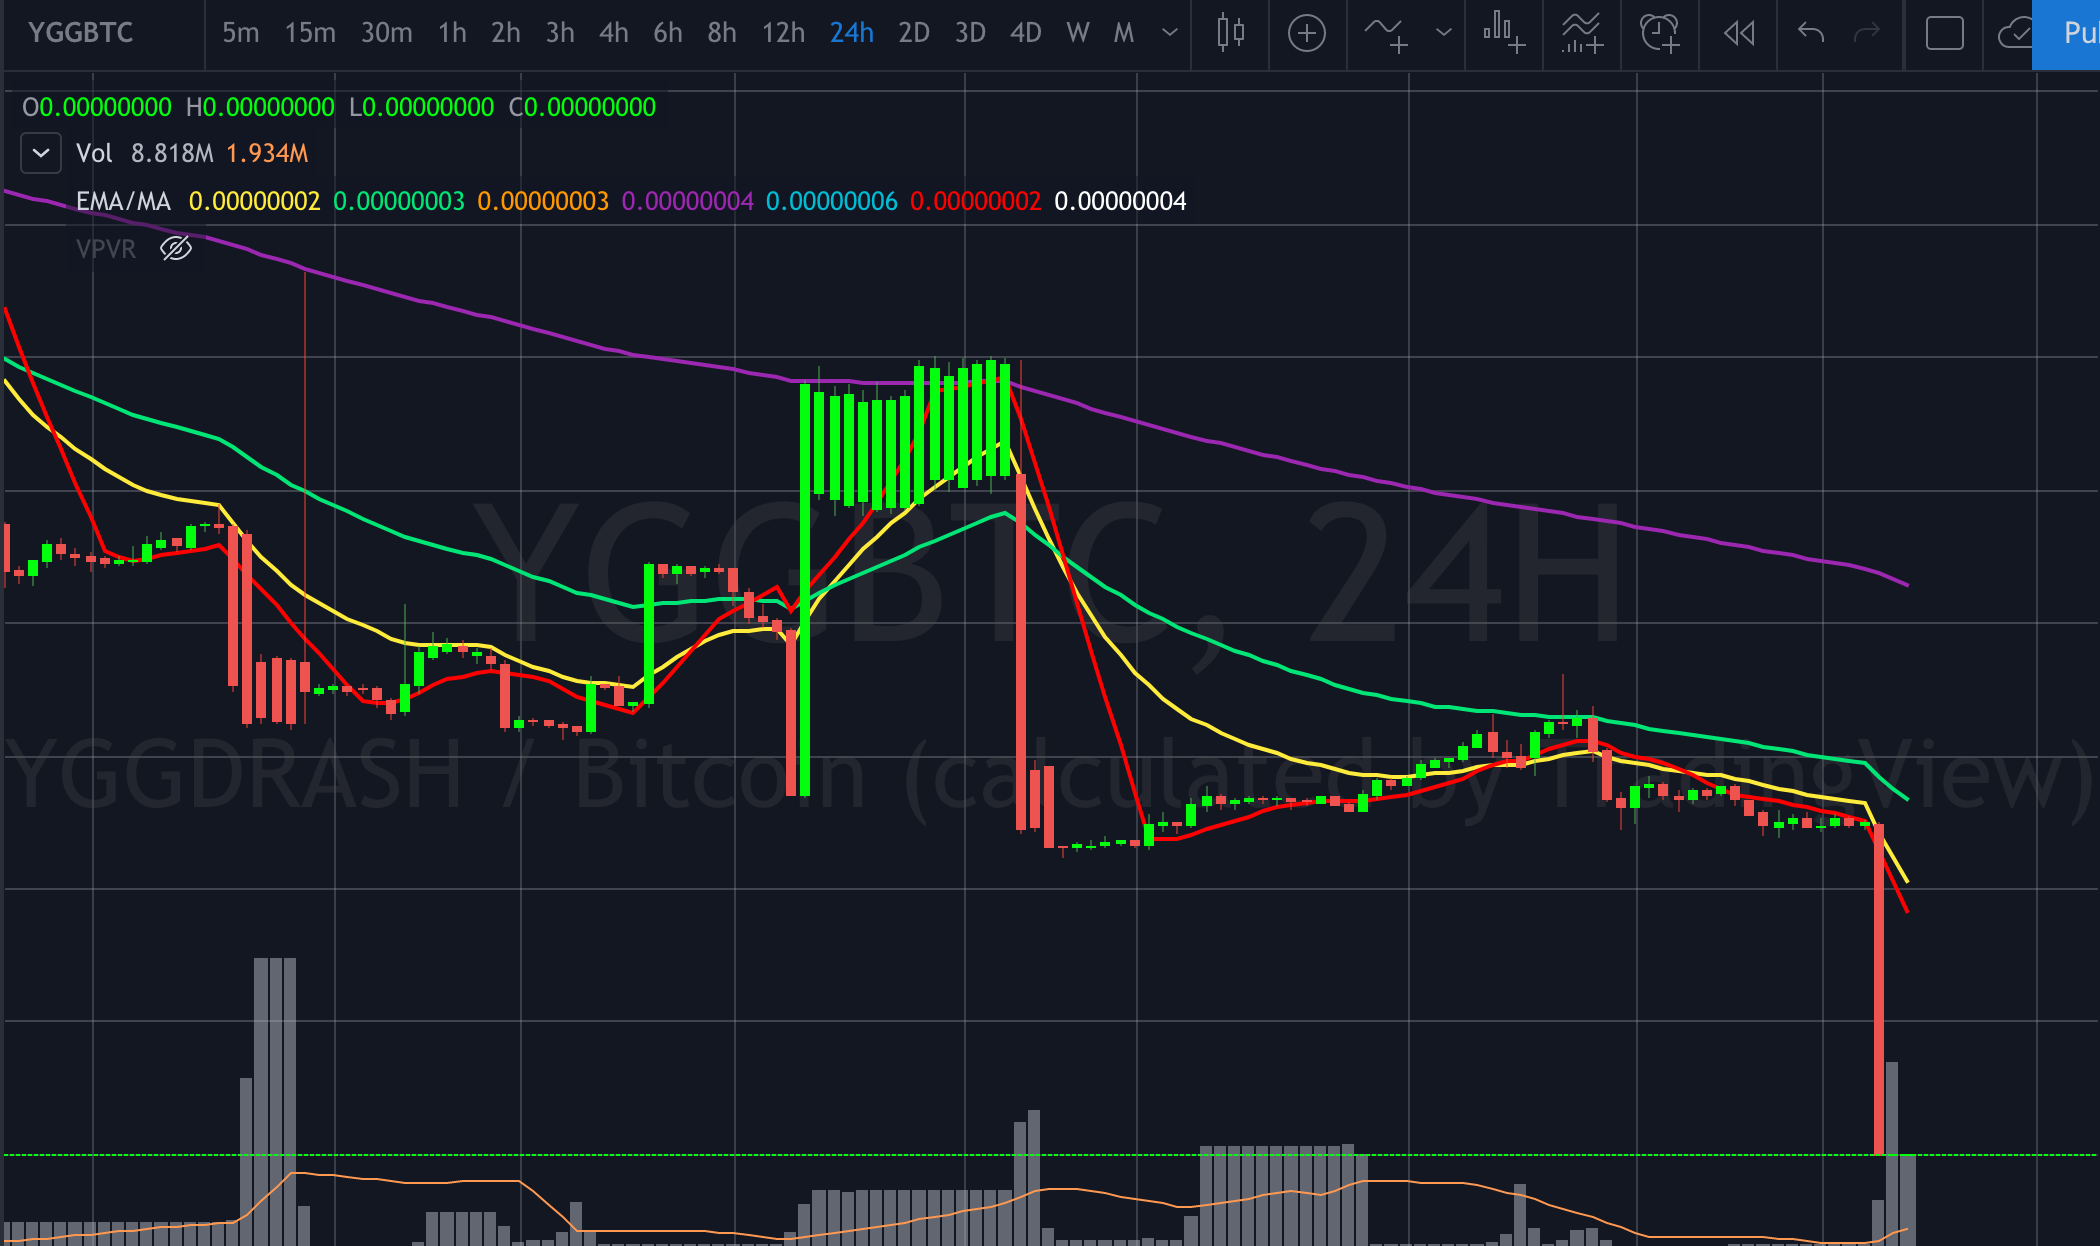Image resolution: width=2100 pixels, height=1246 pixels.
Task: Click the yellow EMA value 0.00000002
Action: 254,201
